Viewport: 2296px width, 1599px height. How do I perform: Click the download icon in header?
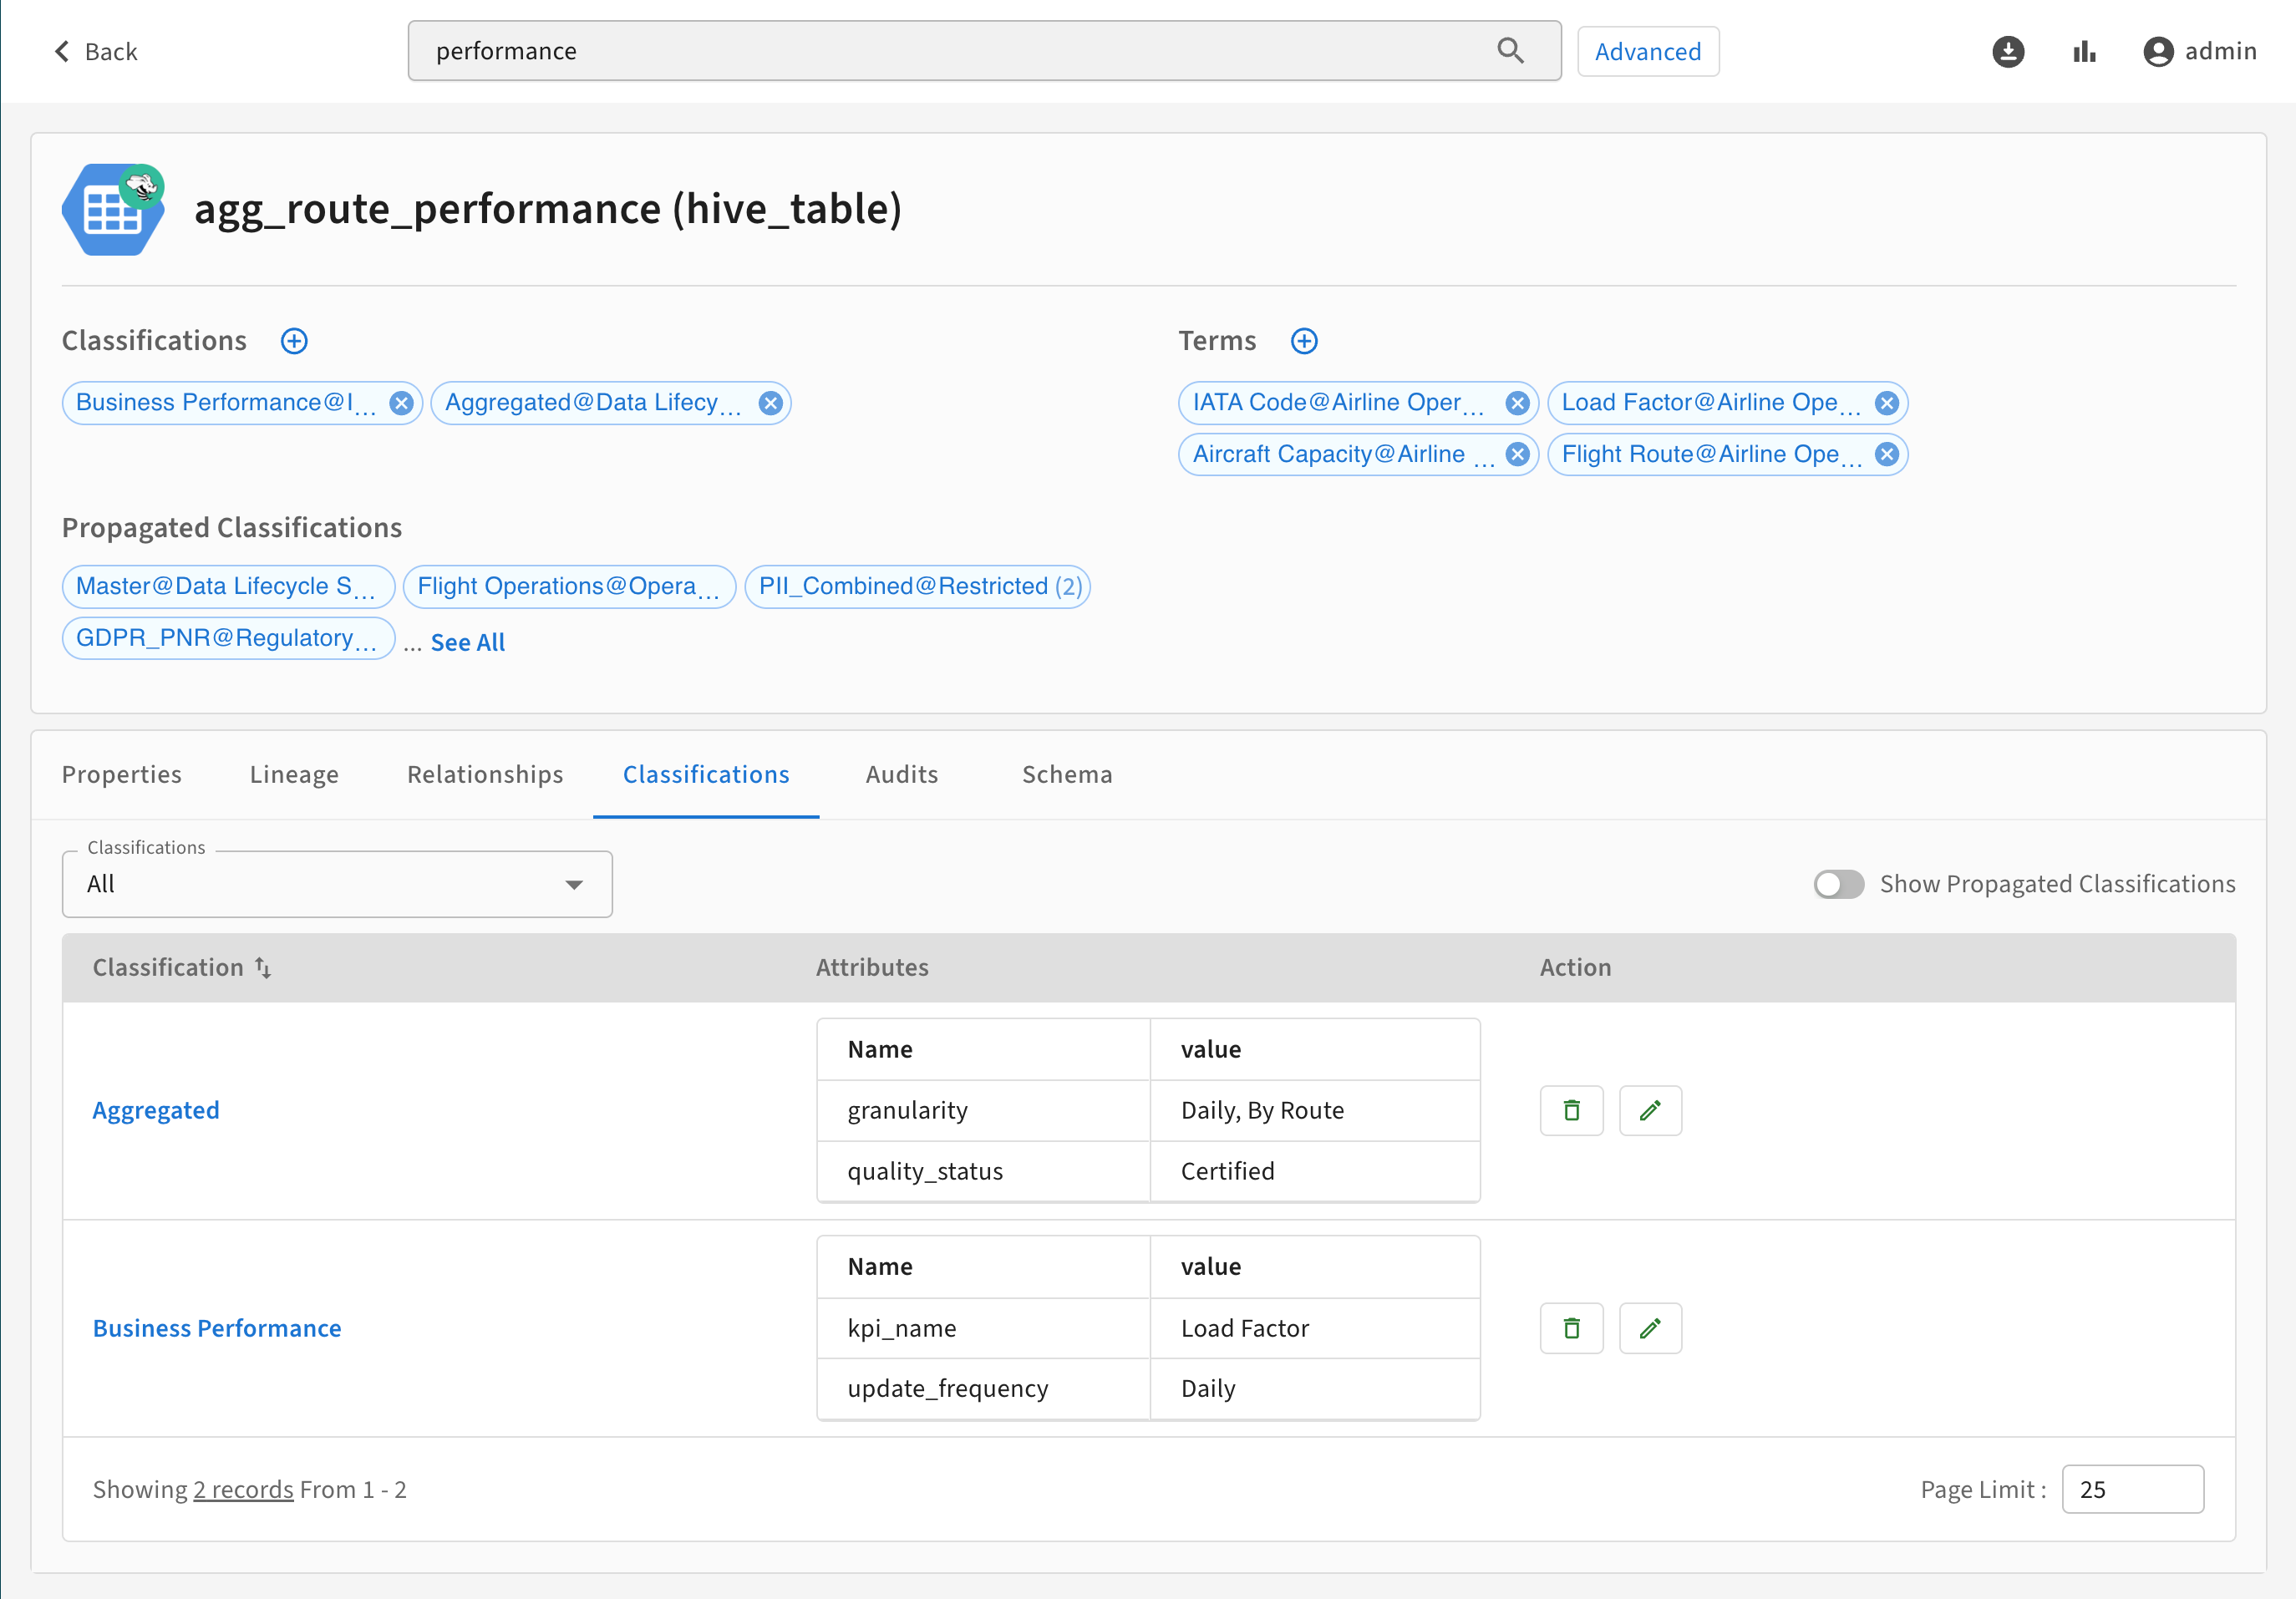point(2007,51)
